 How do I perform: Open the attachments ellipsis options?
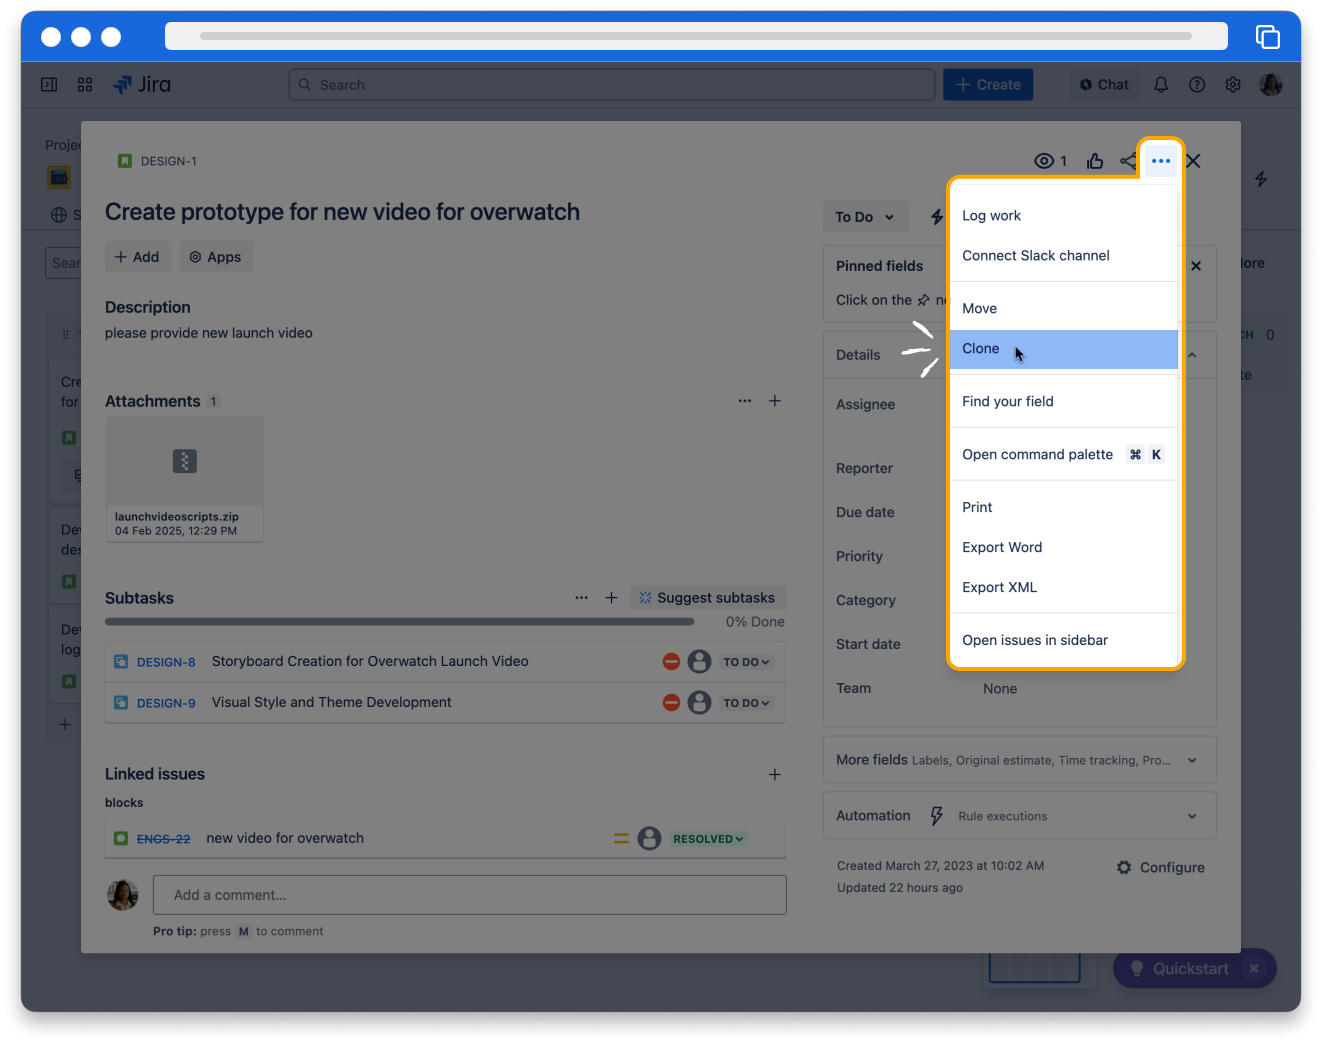pos(745,401)
